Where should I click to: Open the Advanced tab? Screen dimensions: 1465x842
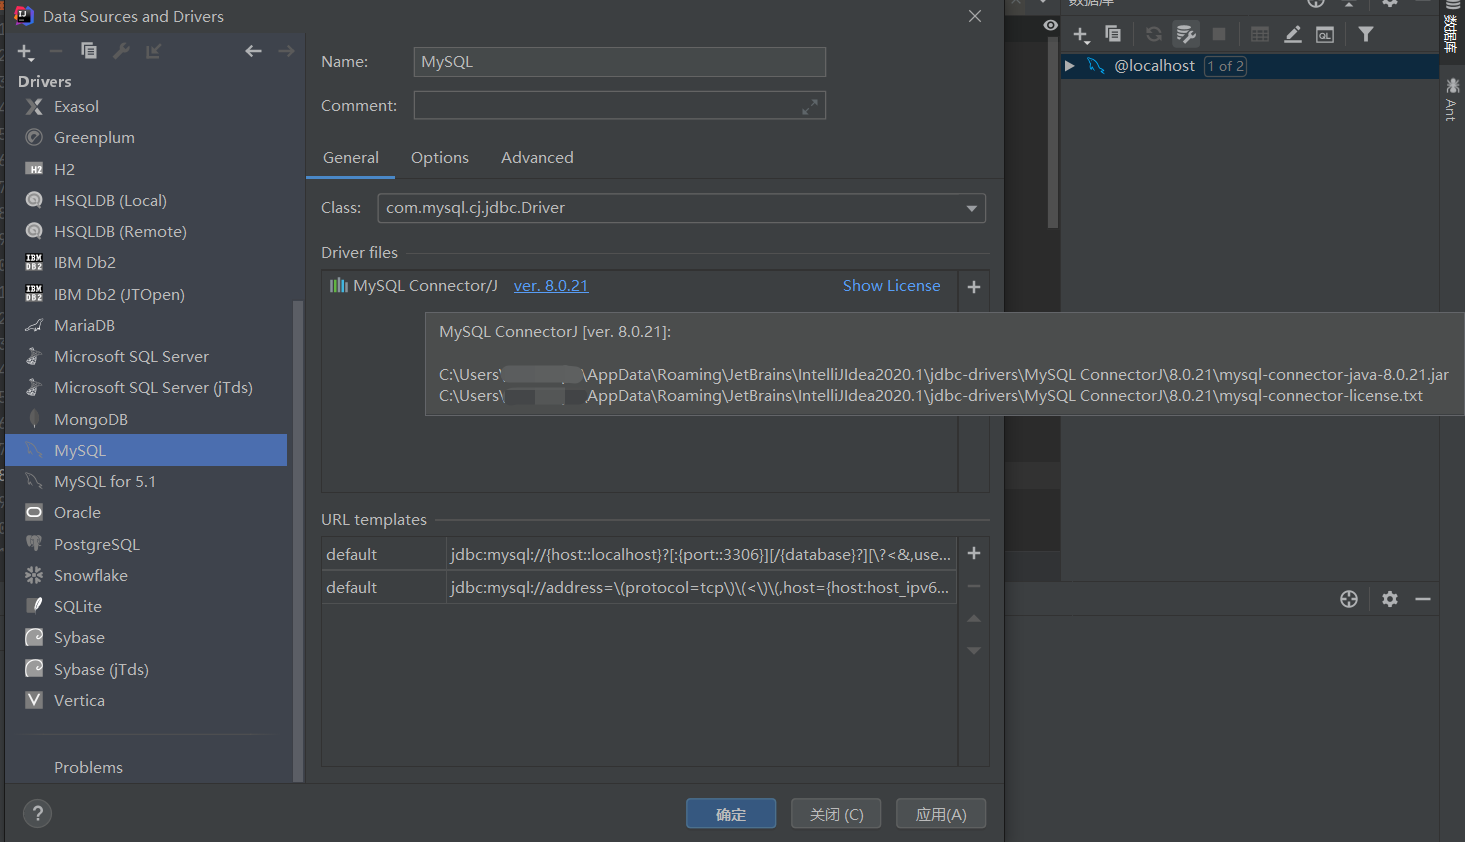(x=537, y=158)
